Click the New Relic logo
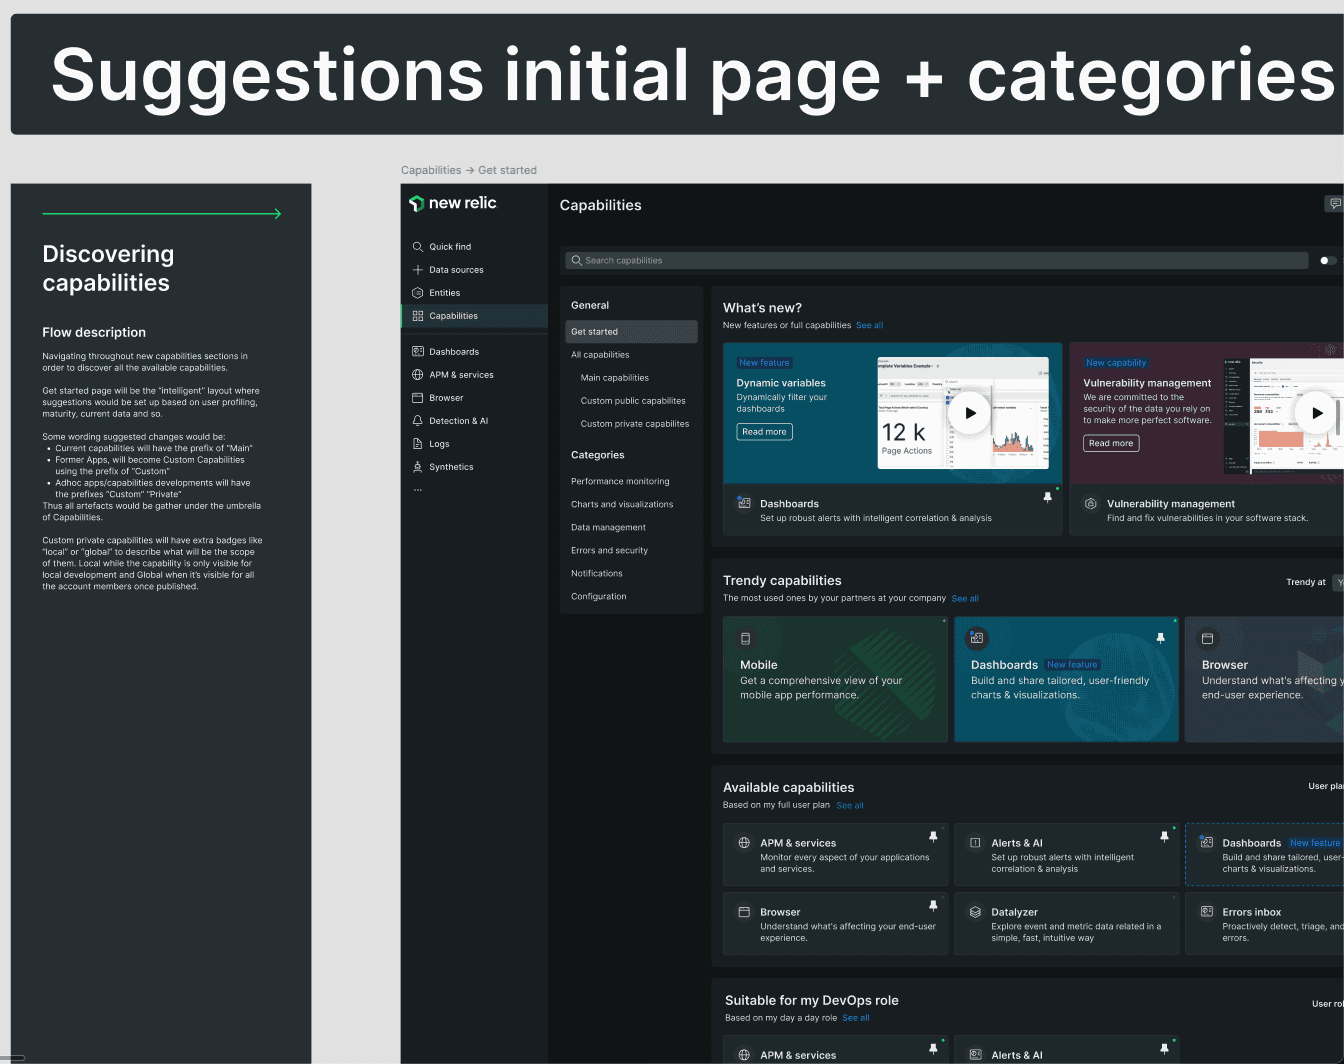1344x1064 pixels. [x=453, y=203]
